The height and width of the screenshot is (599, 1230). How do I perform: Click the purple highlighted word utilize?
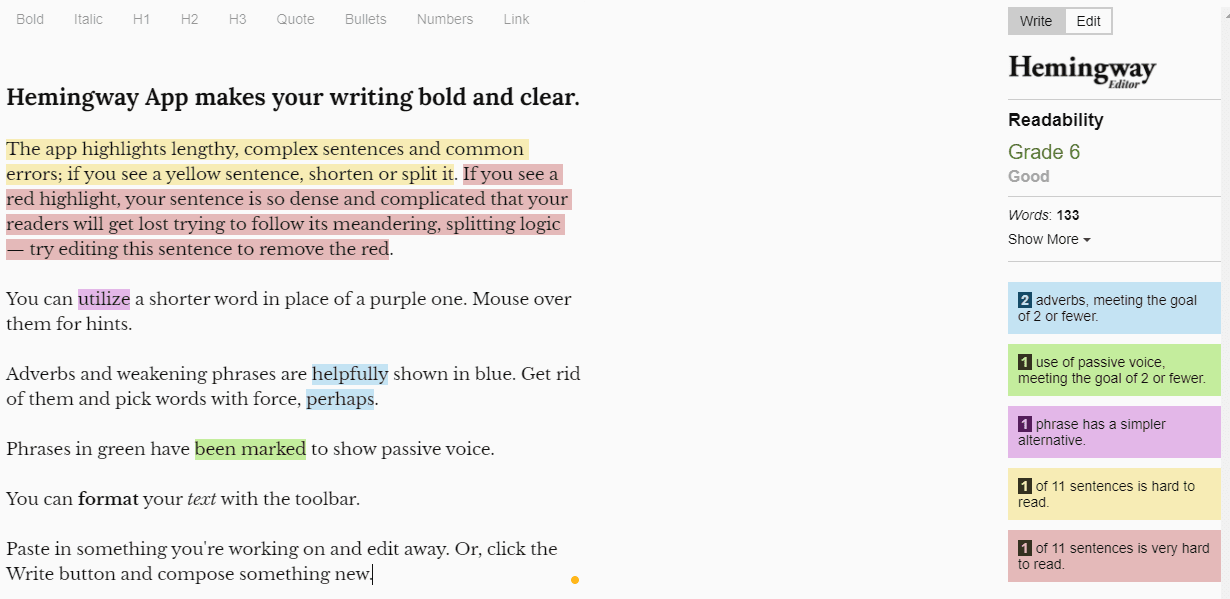tap(104, 299)
